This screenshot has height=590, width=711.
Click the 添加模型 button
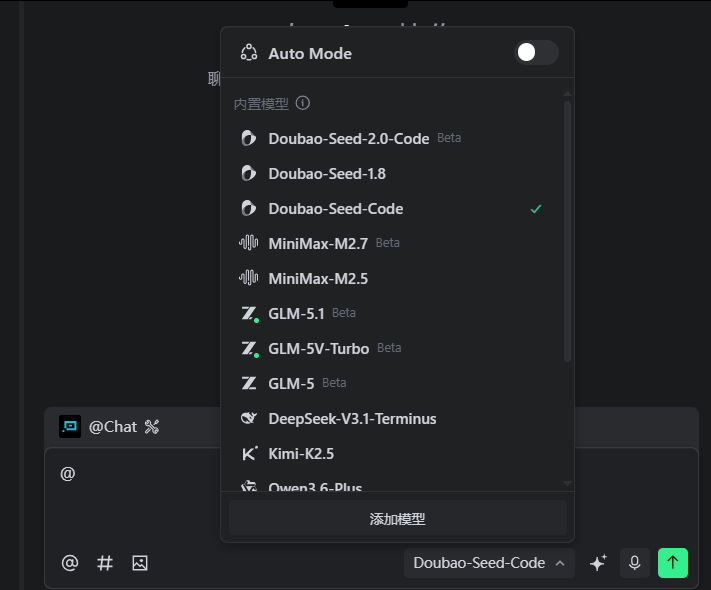[x=398, y=518]
